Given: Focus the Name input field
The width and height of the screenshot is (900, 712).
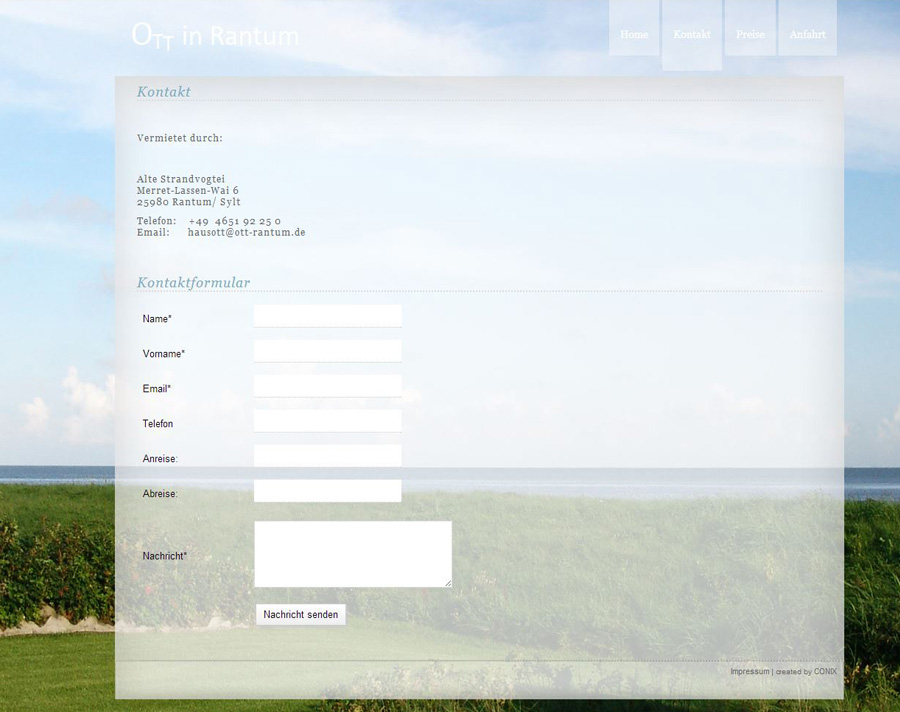Looking at the screenshot, I should tap(327, 316).
